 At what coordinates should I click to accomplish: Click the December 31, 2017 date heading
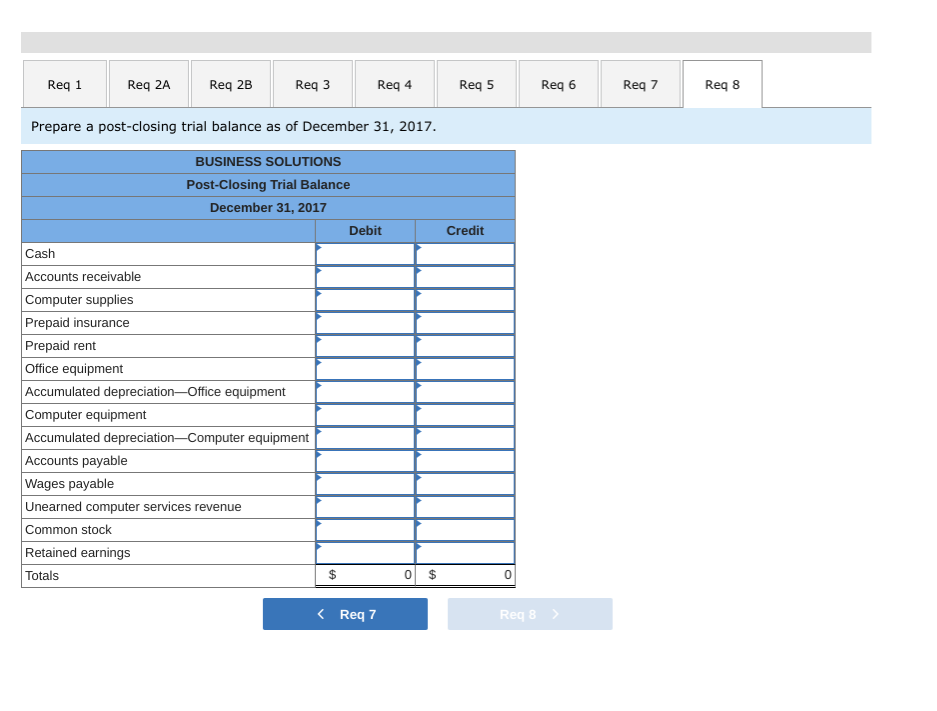click(268, 208)
